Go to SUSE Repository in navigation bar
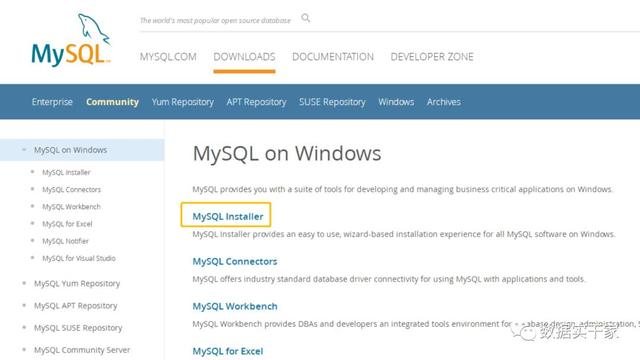The image size is (640, 360). point(332,102)
